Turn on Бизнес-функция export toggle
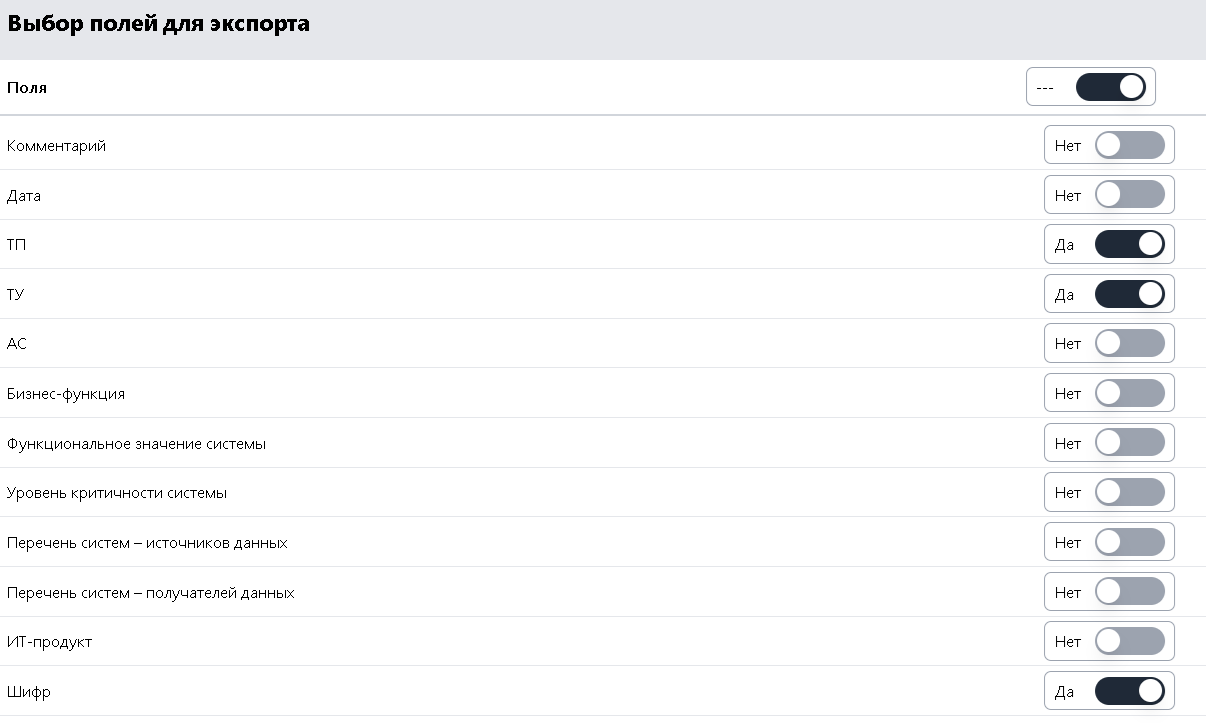 tap(1130, 393)
